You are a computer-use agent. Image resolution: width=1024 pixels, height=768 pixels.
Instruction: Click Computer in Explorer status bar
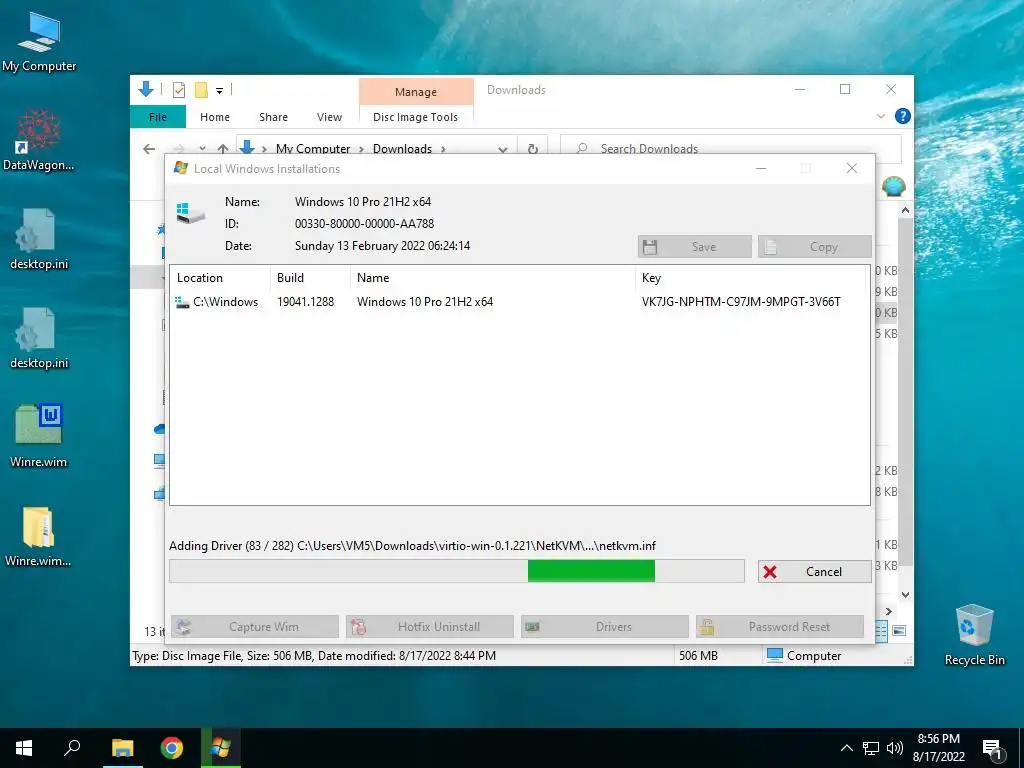(x=804, y=656)
